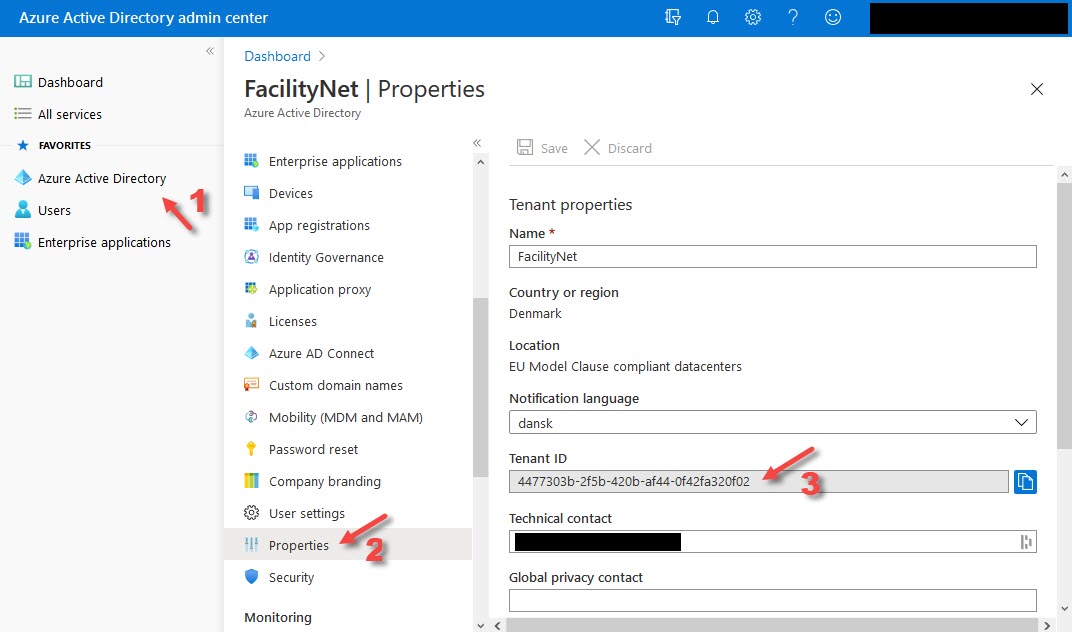1072x632 pixels.
Task: Close the FacilityNet Properties blade
Action: pos(1036,89)
